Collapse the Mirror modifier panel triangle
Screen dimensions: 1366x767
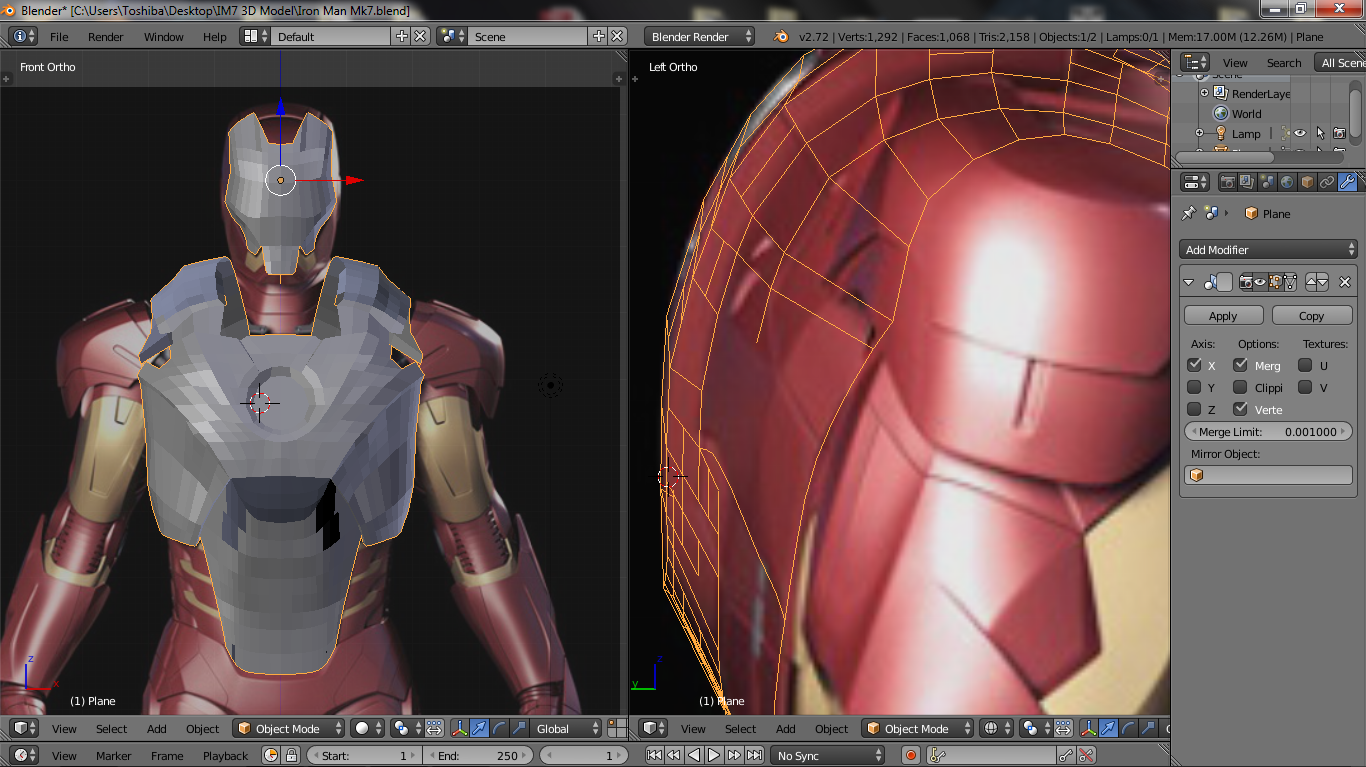click(x=1189, y=283)
